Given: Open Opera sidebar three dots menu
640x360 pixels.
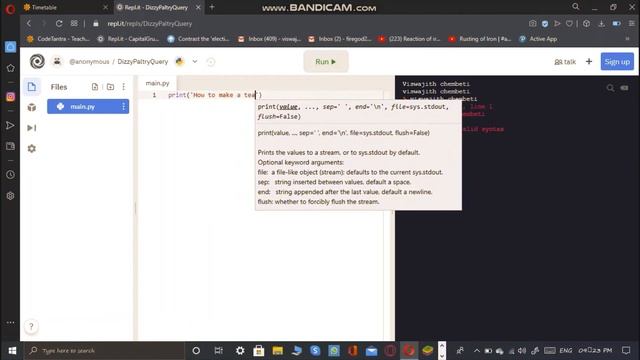Looking at the screenshot, I should (x=10, y=322).
